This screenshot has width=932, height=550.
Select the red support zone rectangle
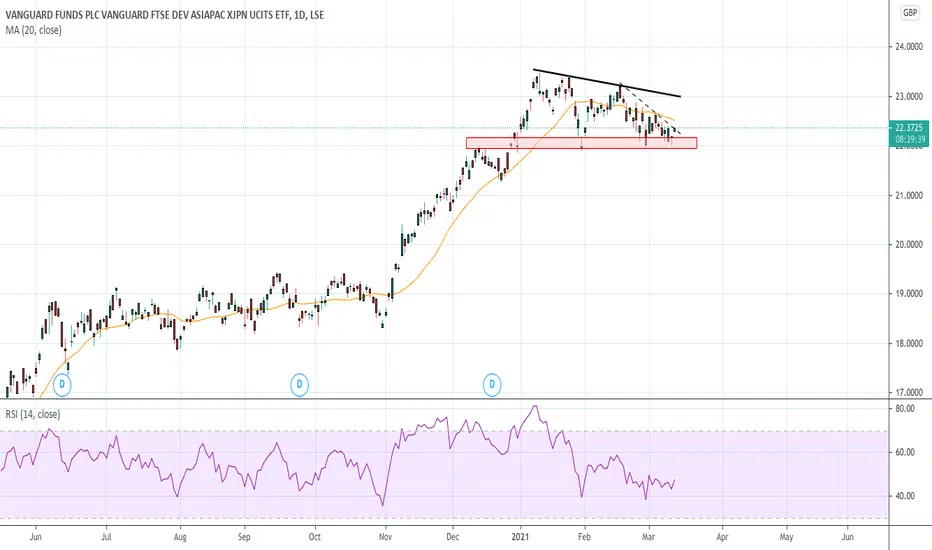click(x=581, y=143)
